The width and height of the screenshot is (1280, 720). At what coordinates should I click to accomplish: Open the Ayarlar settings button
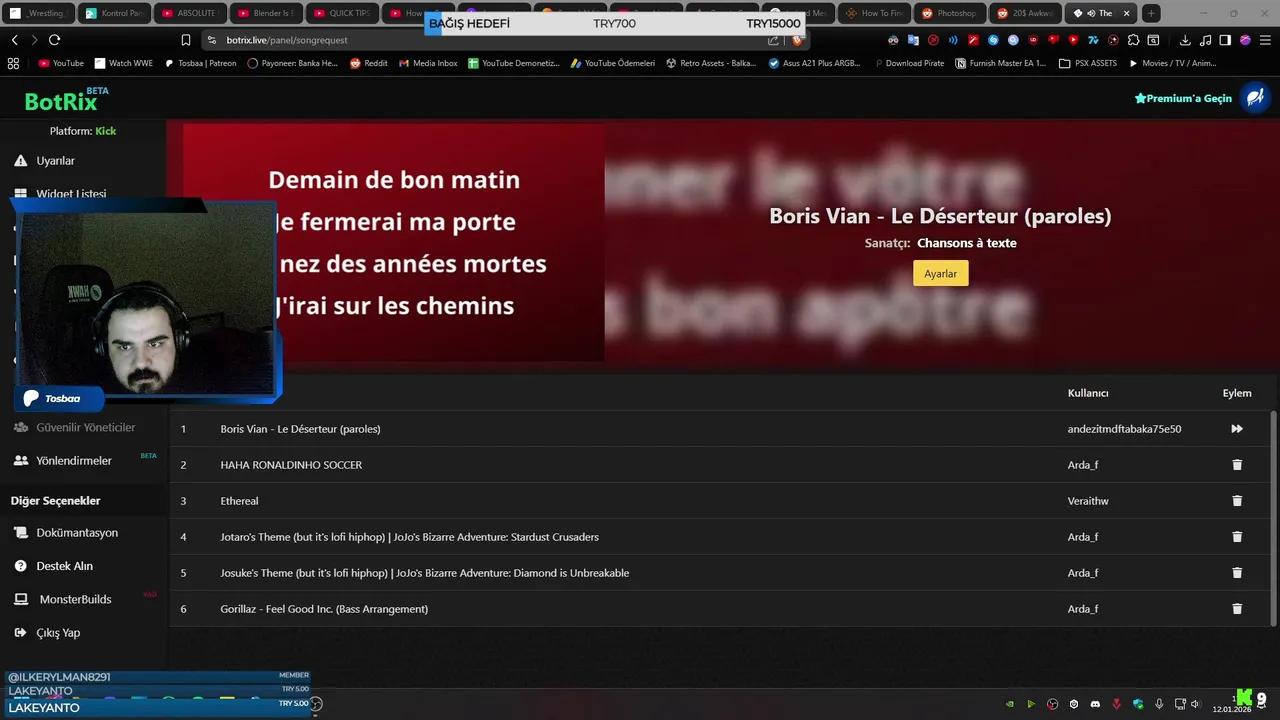tap(940, 273)
